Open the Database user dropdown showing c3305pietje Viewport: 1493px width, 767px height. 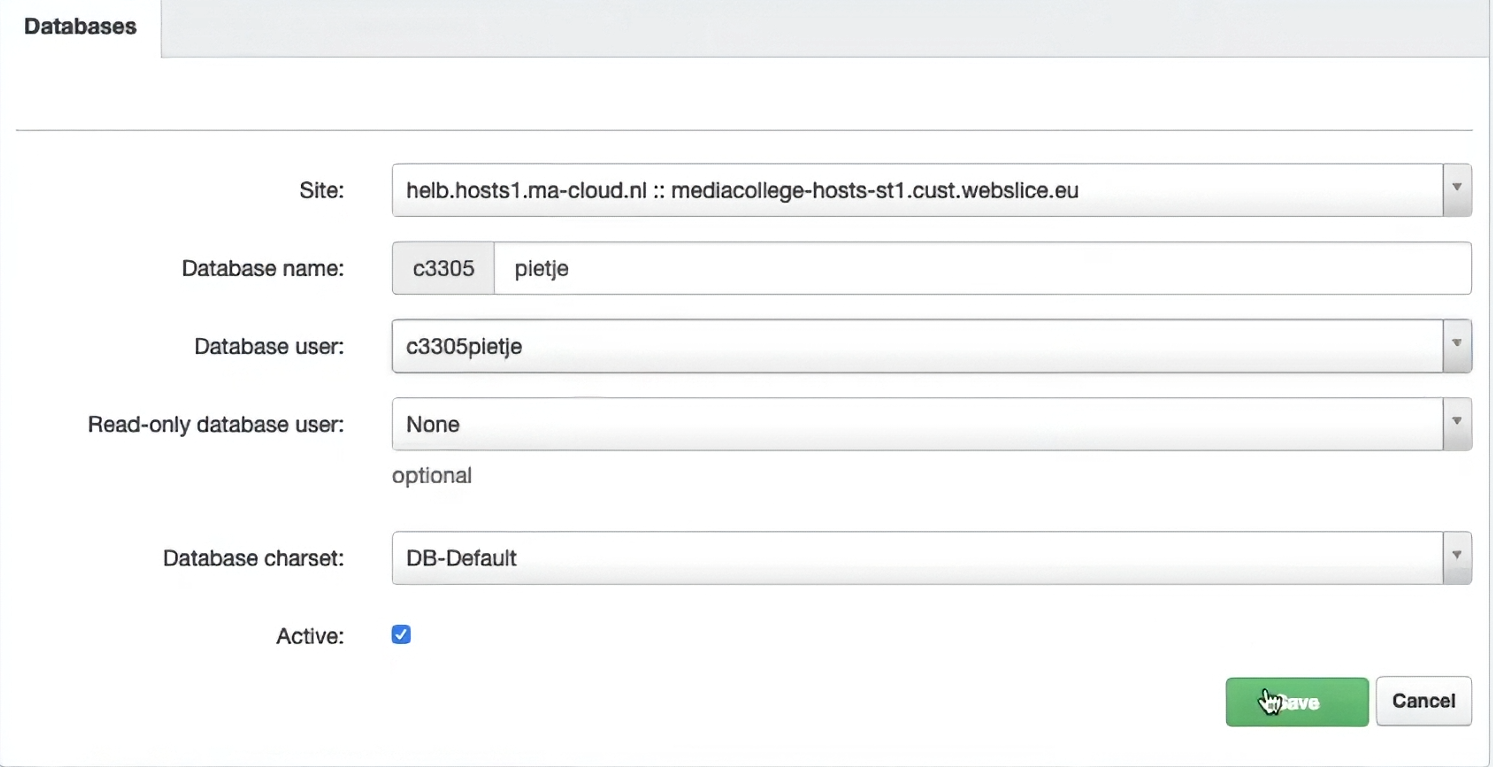click(x=916, y=346)
